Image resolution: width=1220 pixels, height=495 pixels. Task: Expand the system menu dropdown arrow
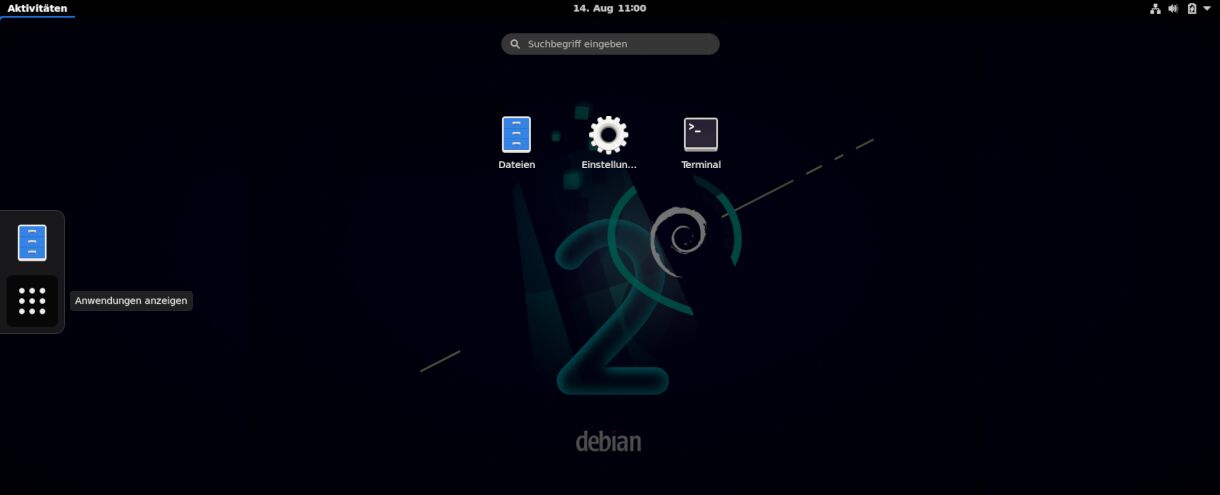1207,8
